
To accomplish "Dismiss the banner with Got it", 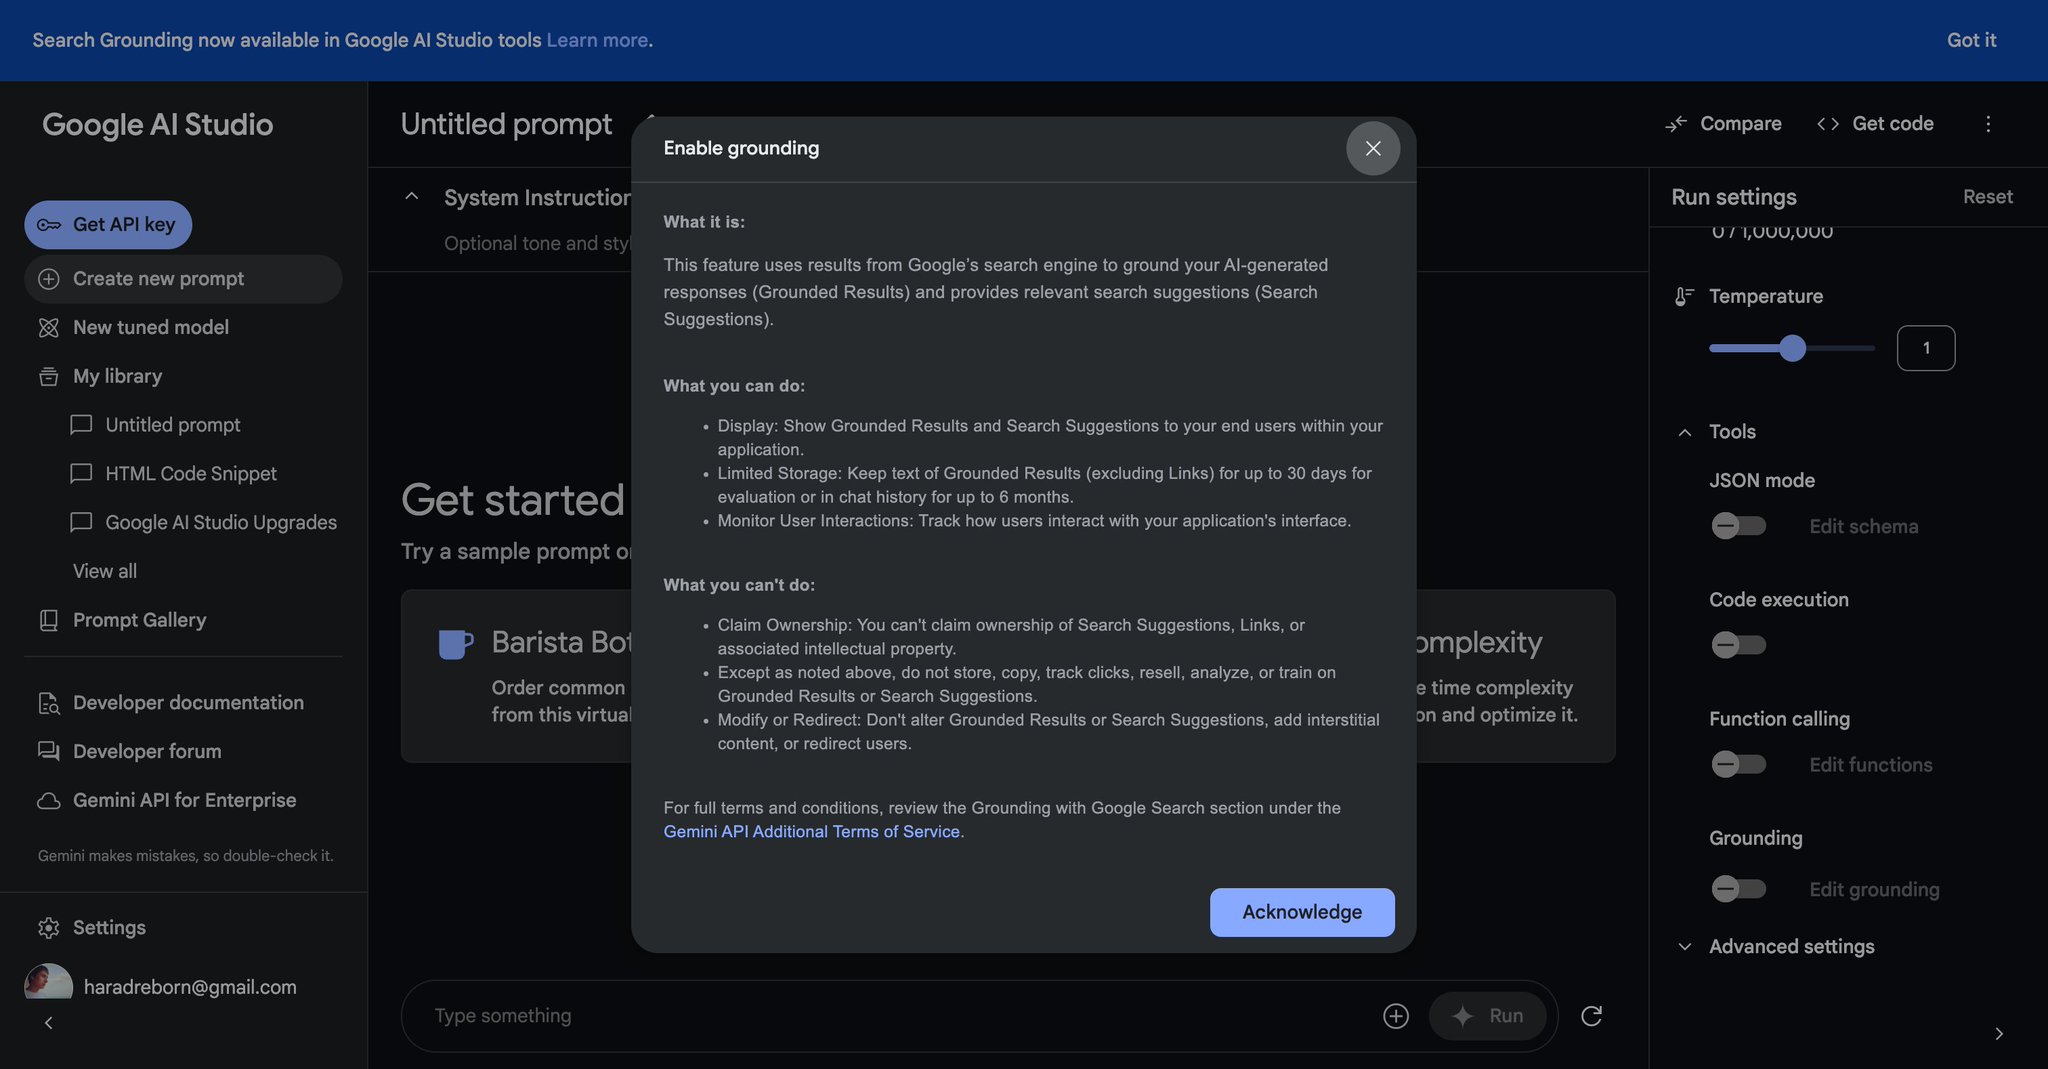I will pyautogui.click(x=1971, y=40).
